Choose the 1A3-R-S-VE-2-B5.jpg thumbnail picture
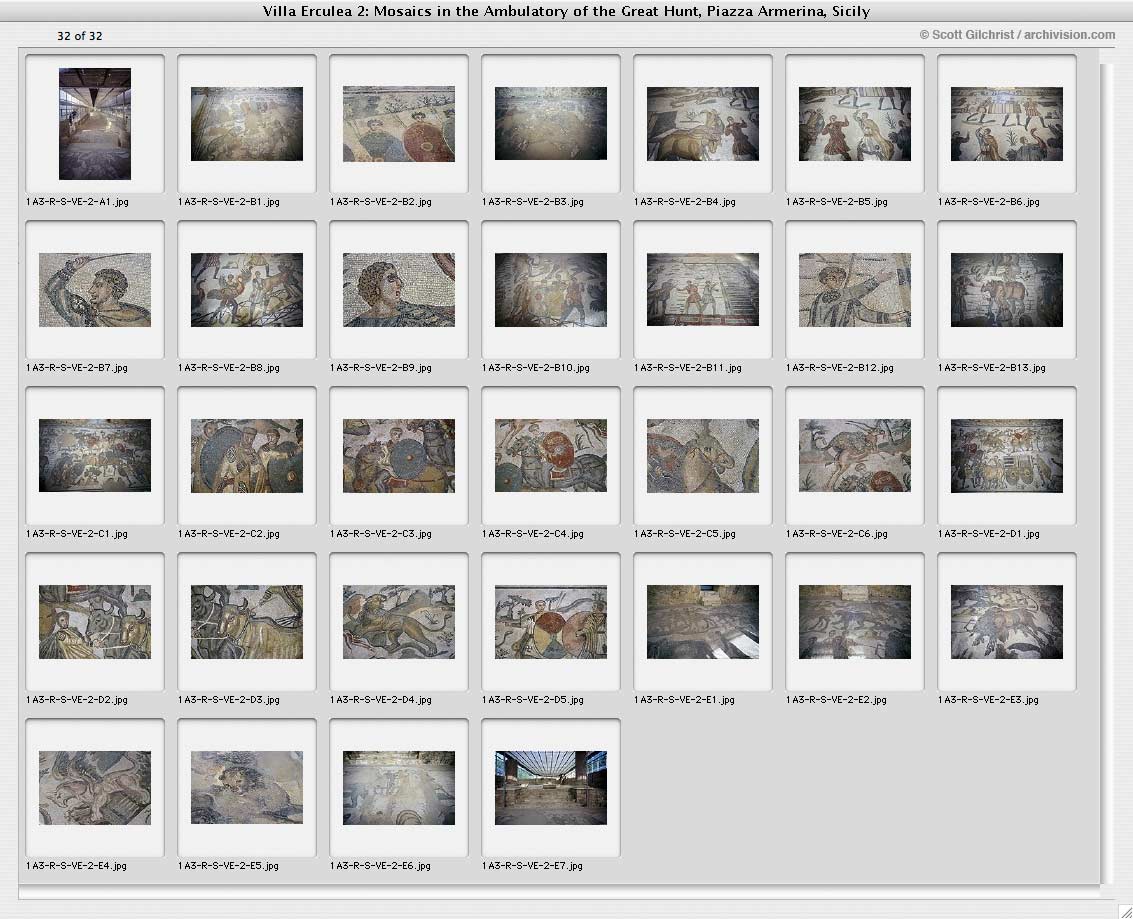 coord(855,124)
